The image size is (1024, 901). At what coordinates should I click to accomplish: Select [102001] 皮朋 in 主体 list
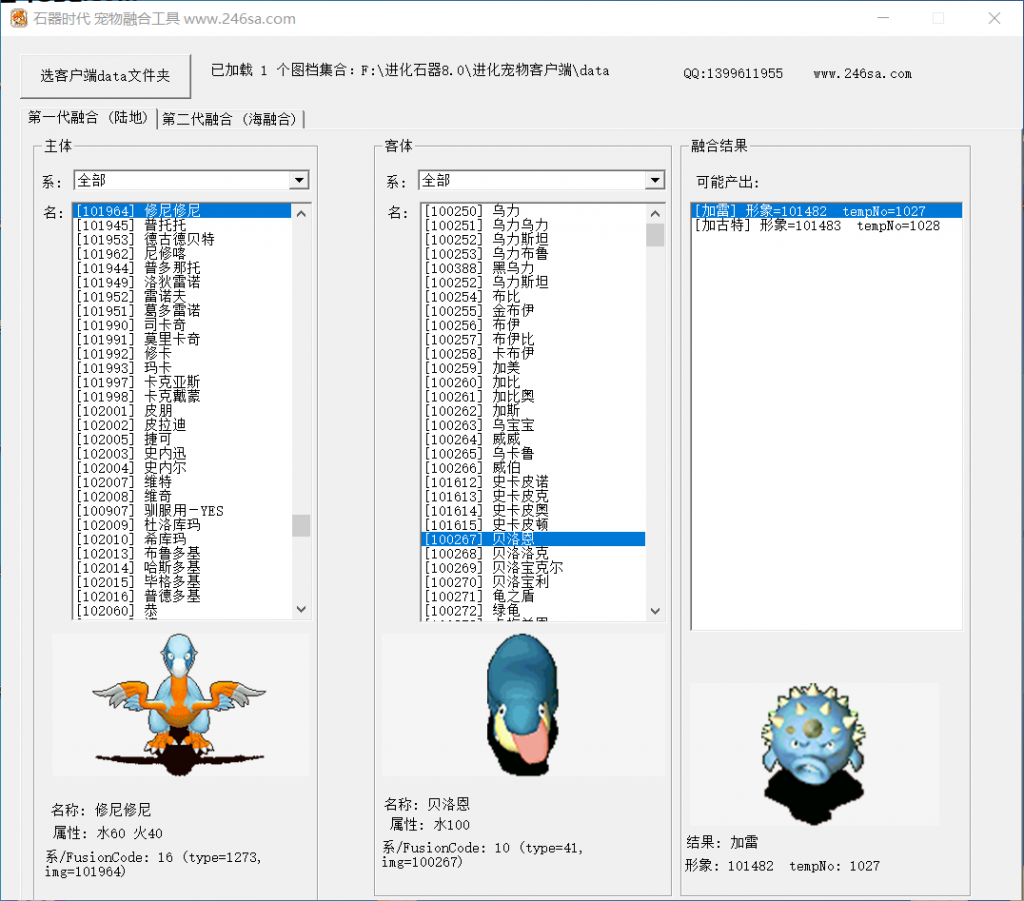[182, 411]
